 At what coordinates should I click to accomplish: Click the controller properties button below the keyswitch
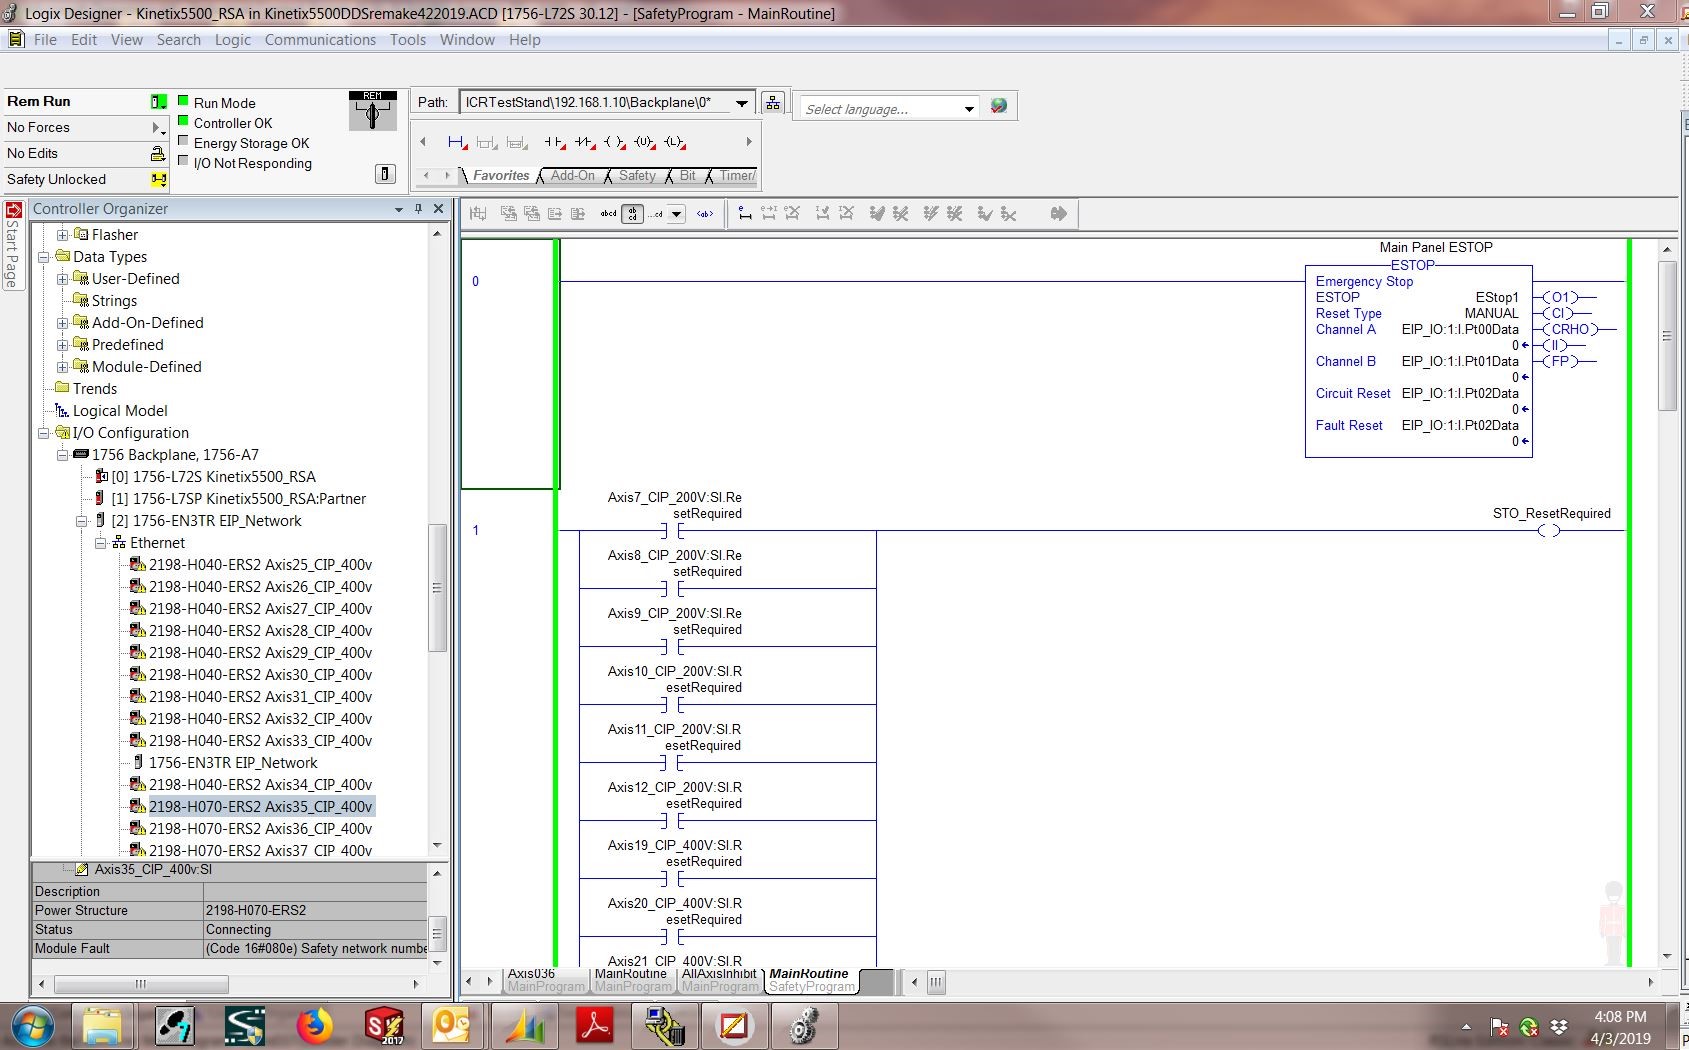coord(385,174)
